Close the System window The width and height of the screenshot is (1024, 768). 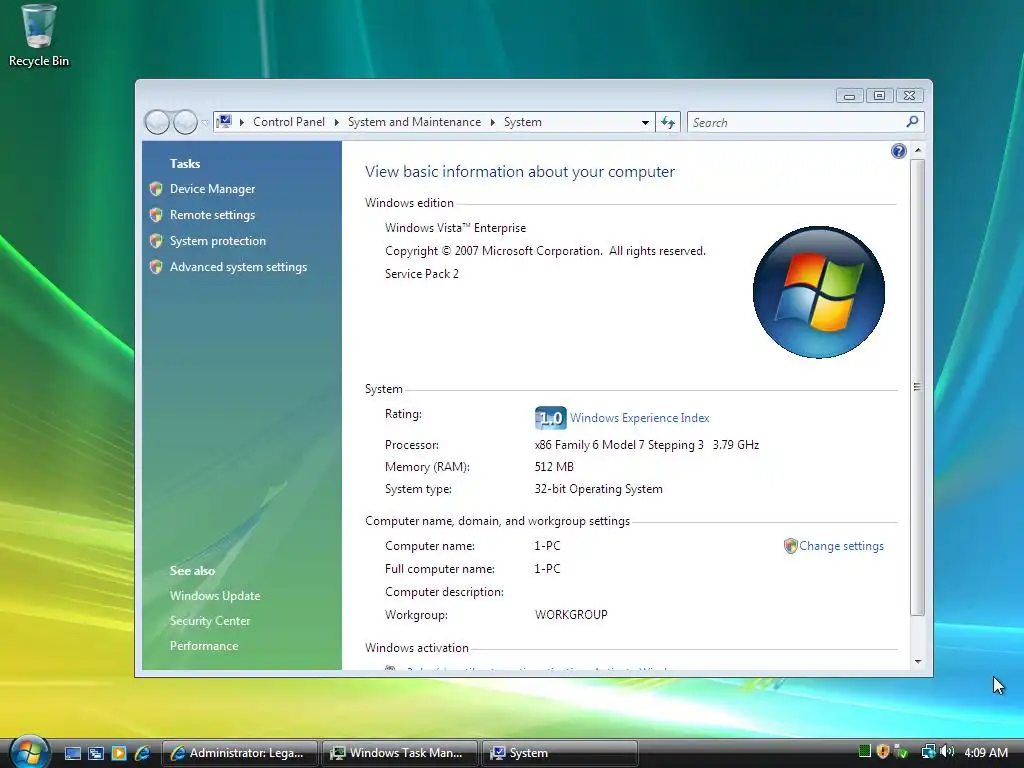click(909, 96)
